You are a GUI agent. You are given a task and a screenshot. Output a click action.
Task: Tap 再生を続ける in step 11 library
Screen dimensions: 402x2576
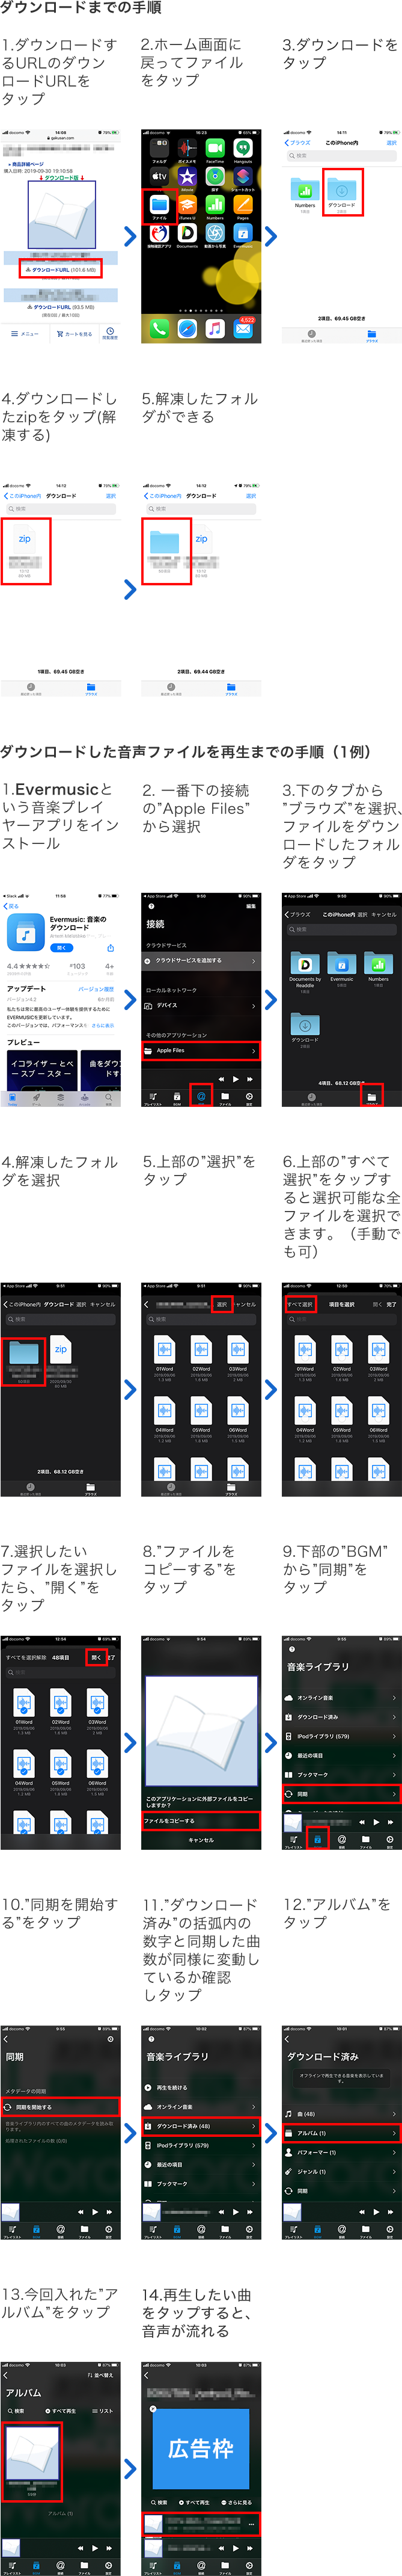201,2088
